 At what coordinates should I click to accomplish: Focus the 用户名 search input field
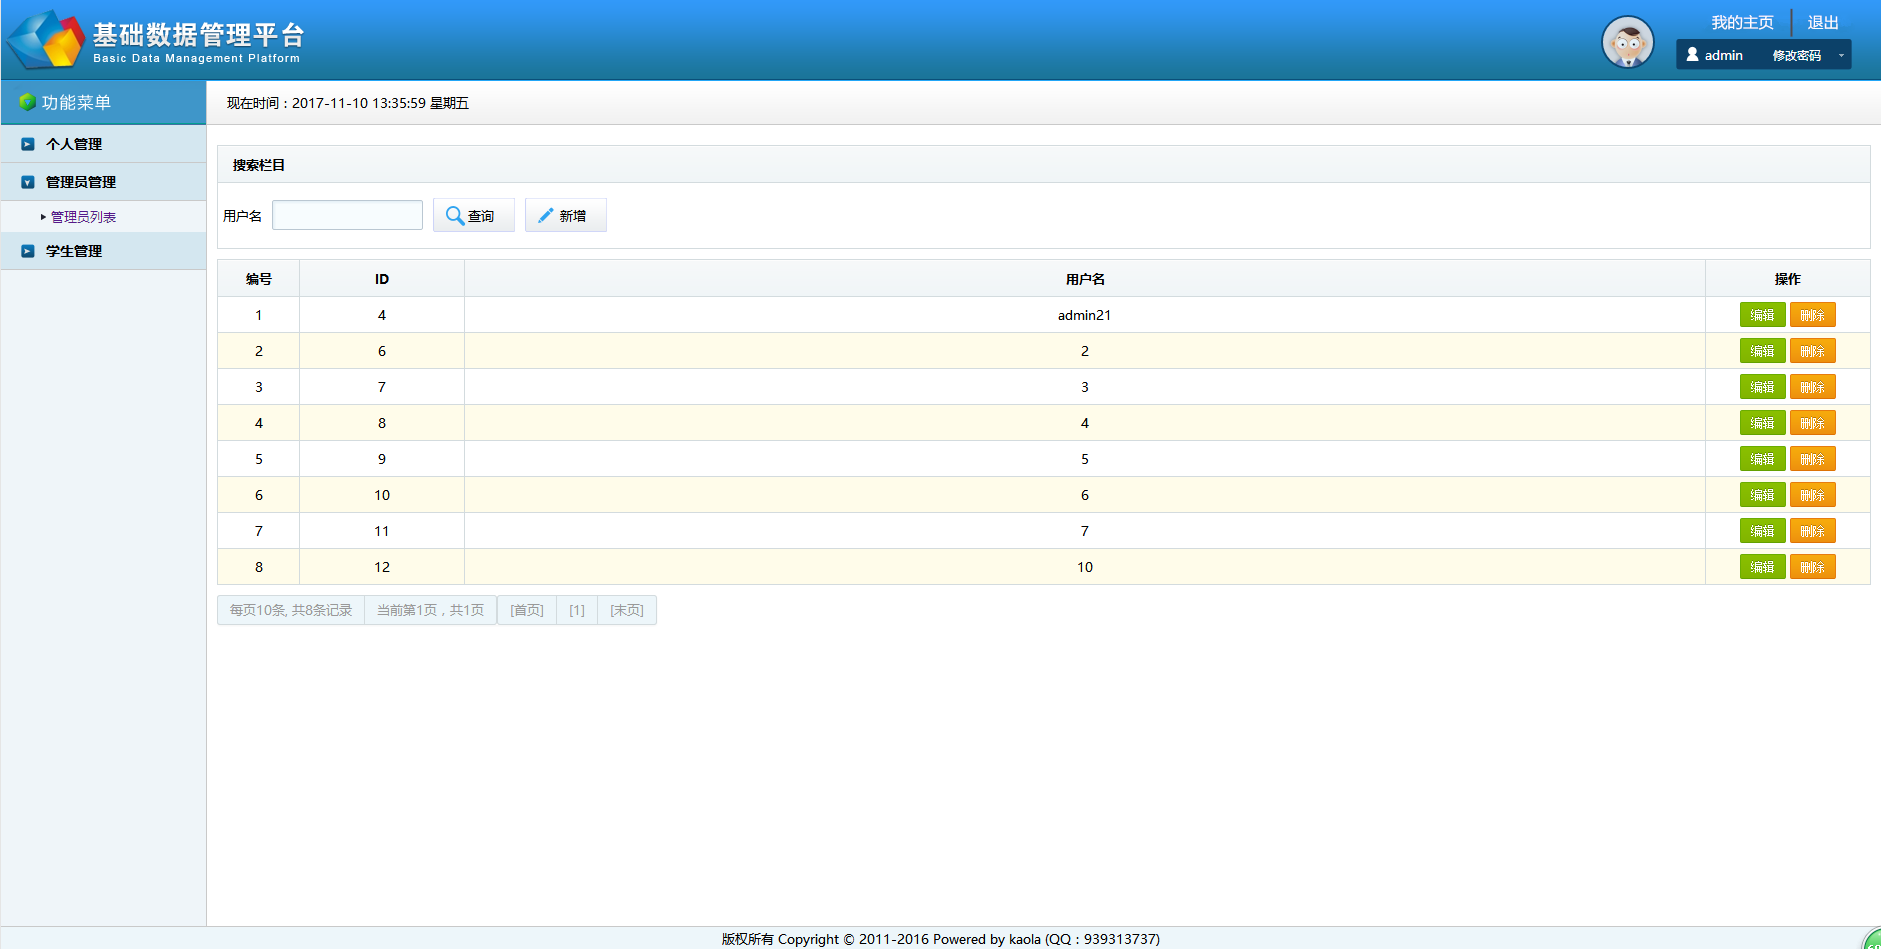(x=347, y=216)
